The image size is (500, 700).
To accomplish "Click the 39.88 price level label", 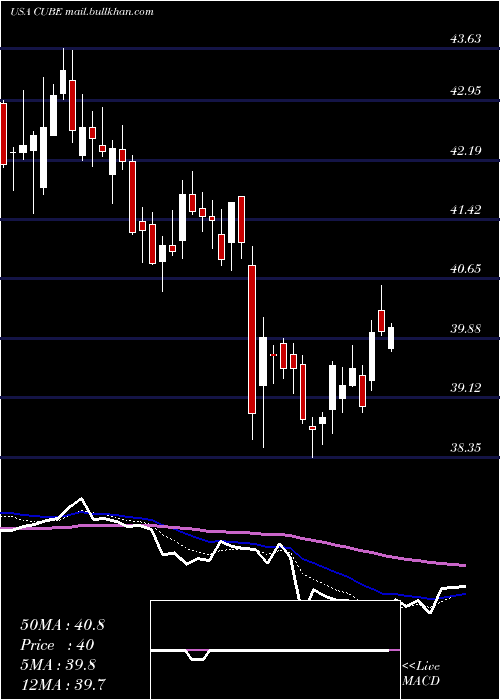I will [466, 329].
